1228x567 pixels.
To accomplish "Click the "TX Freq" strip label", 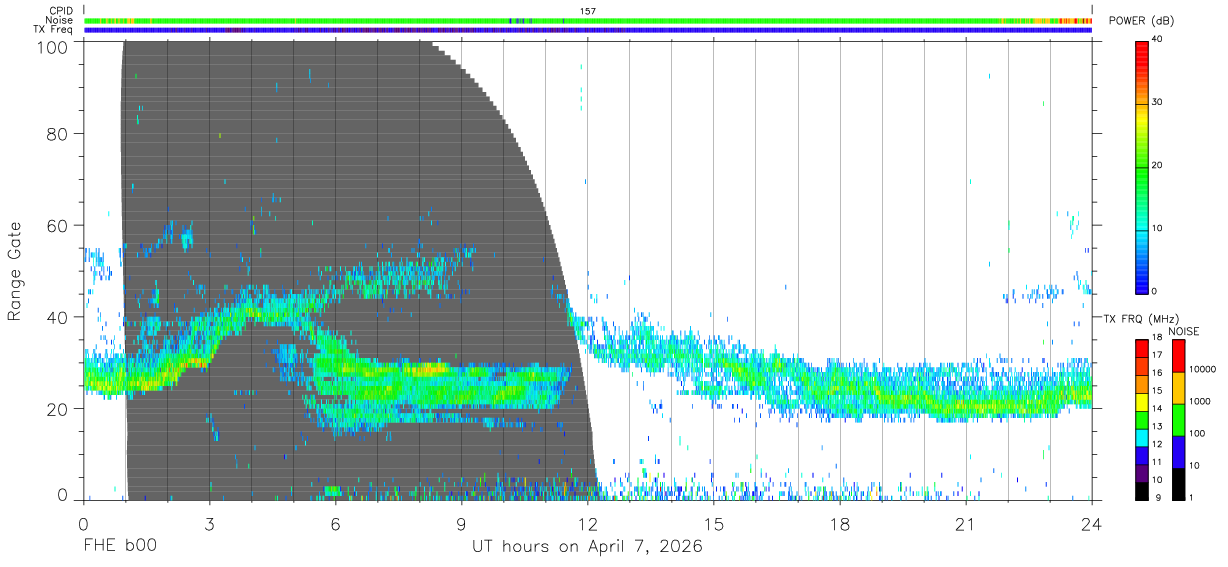I will click(x=54, y=30).
